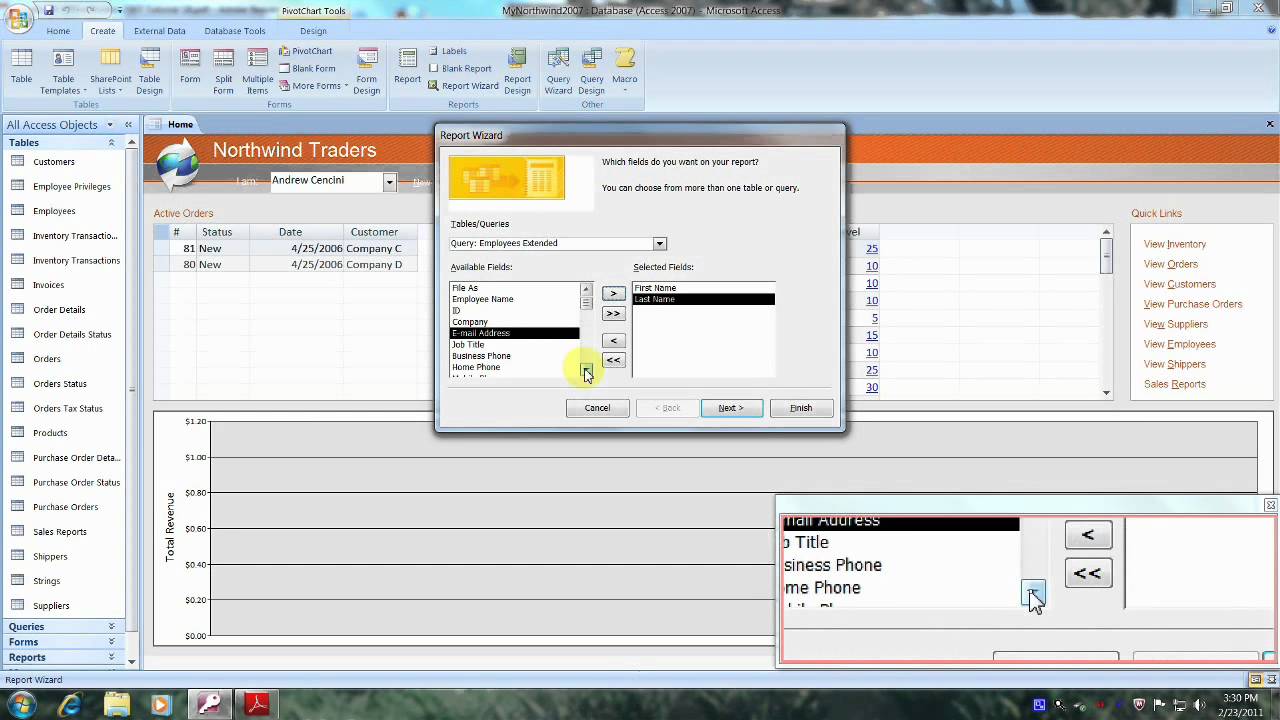Select Business Phone in Available Fields
Screen dimensions: 1280x720
click(x=514, y=356)
